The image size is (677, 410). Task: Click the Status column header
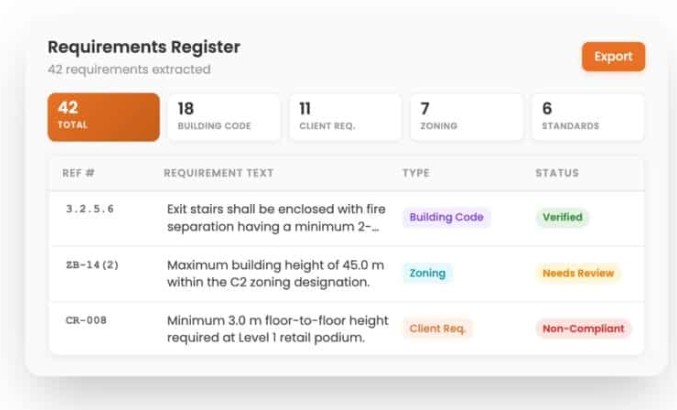pyautogui.click(x=557, y=173)
